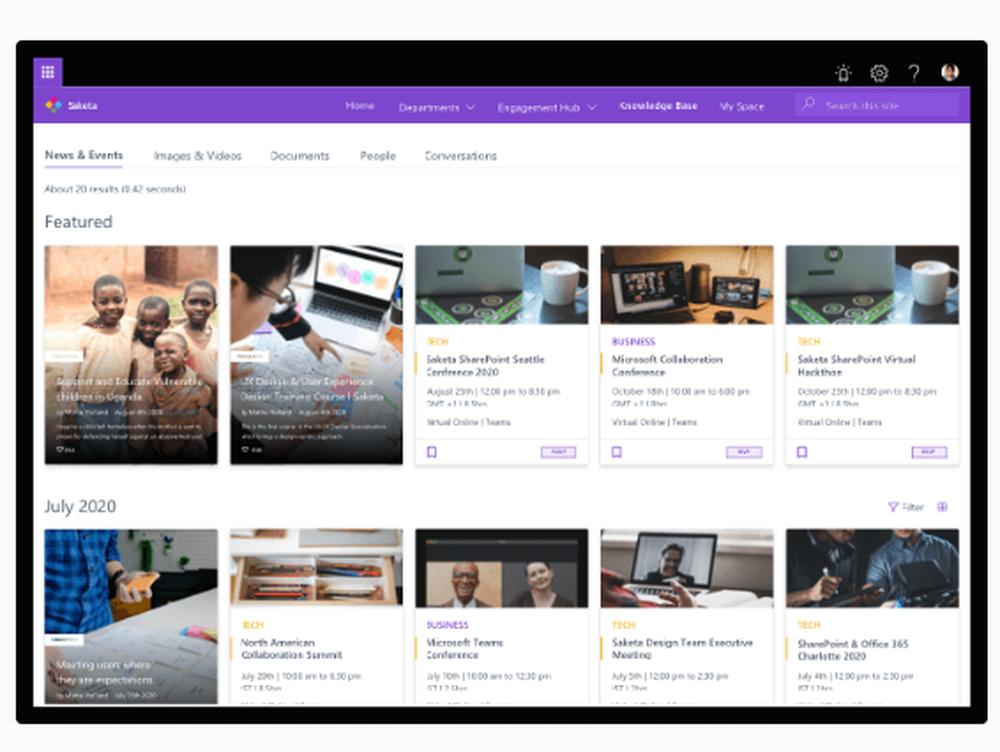This screenshot has height=752, width=1000.
Task: Open the Microsoft Teams Conference thumbnail
Action: [x=501, y=567]
